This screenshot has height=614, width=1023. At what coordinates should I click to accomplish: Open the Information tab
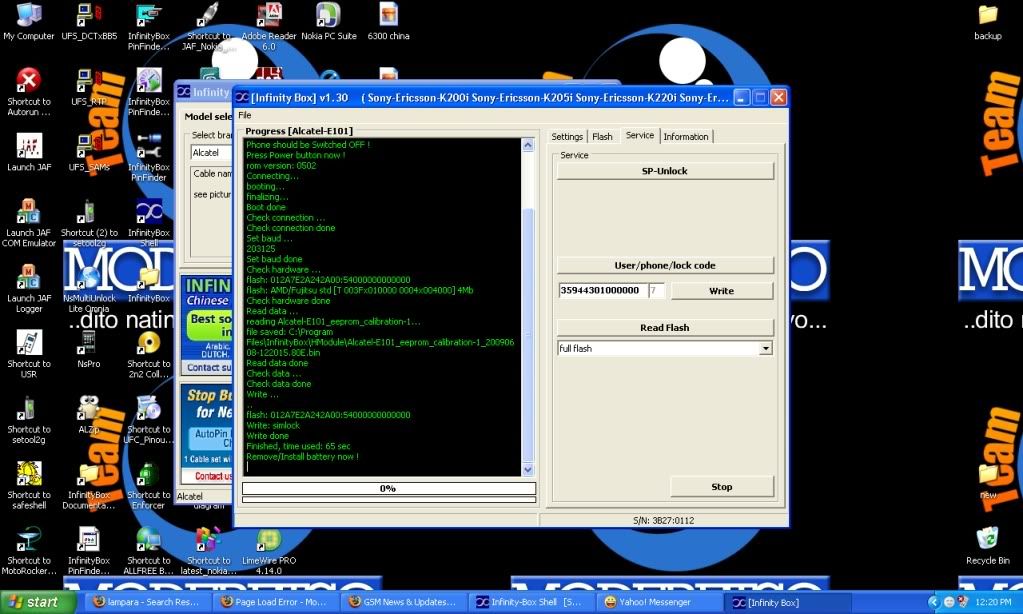(686, 137)
